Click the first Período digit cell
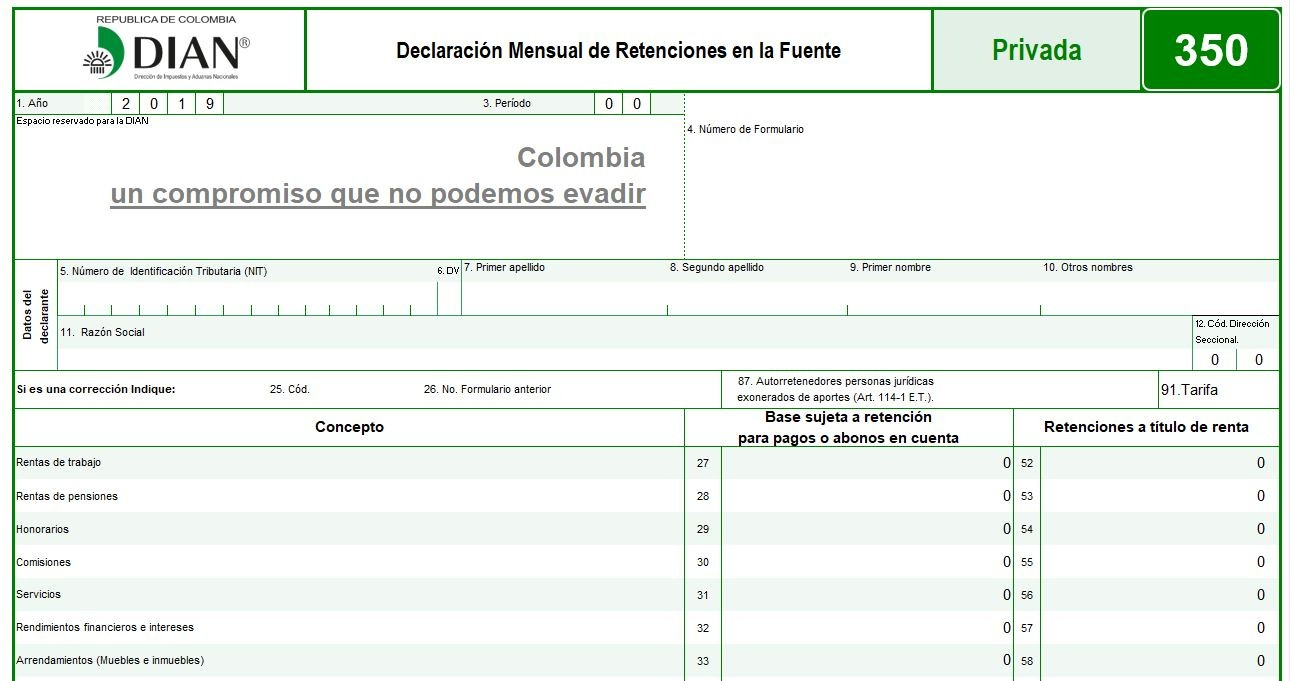 [x=608, y=103]
